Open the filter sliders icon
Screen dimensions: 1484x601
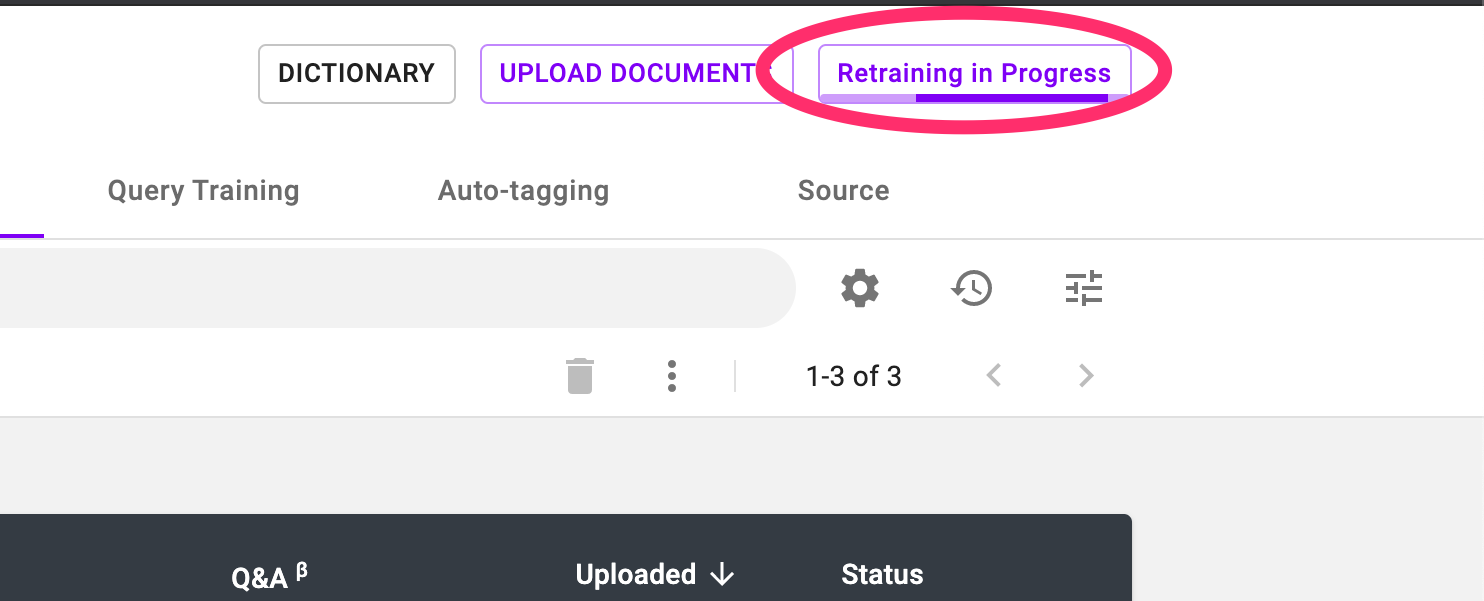[1083, 289]
